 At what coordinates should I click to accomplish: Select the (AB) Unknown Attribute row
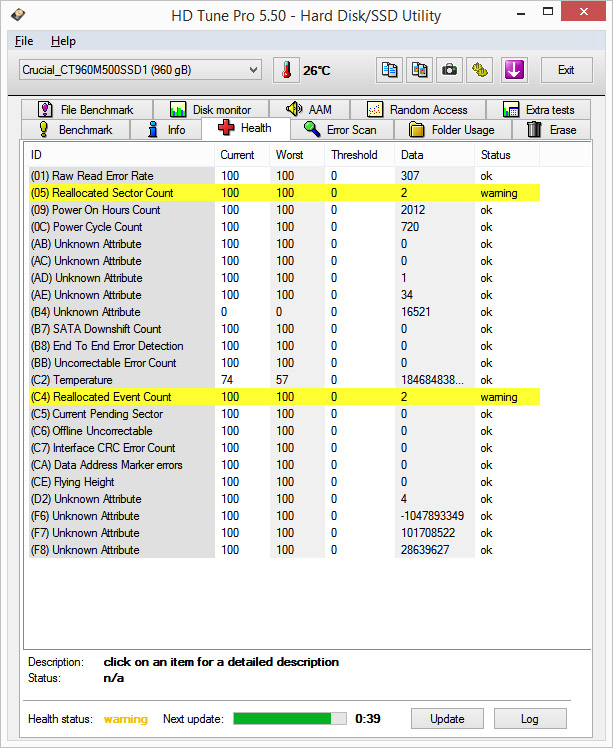click(284, 244)
